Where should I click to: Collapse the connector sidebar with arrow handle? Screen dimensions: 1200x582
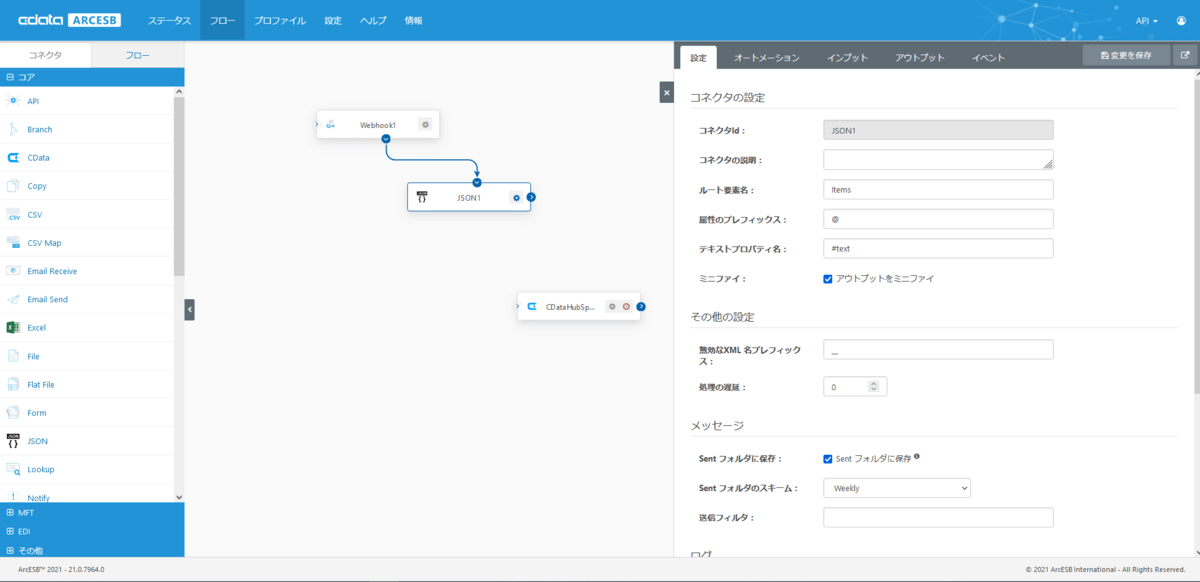189,310
